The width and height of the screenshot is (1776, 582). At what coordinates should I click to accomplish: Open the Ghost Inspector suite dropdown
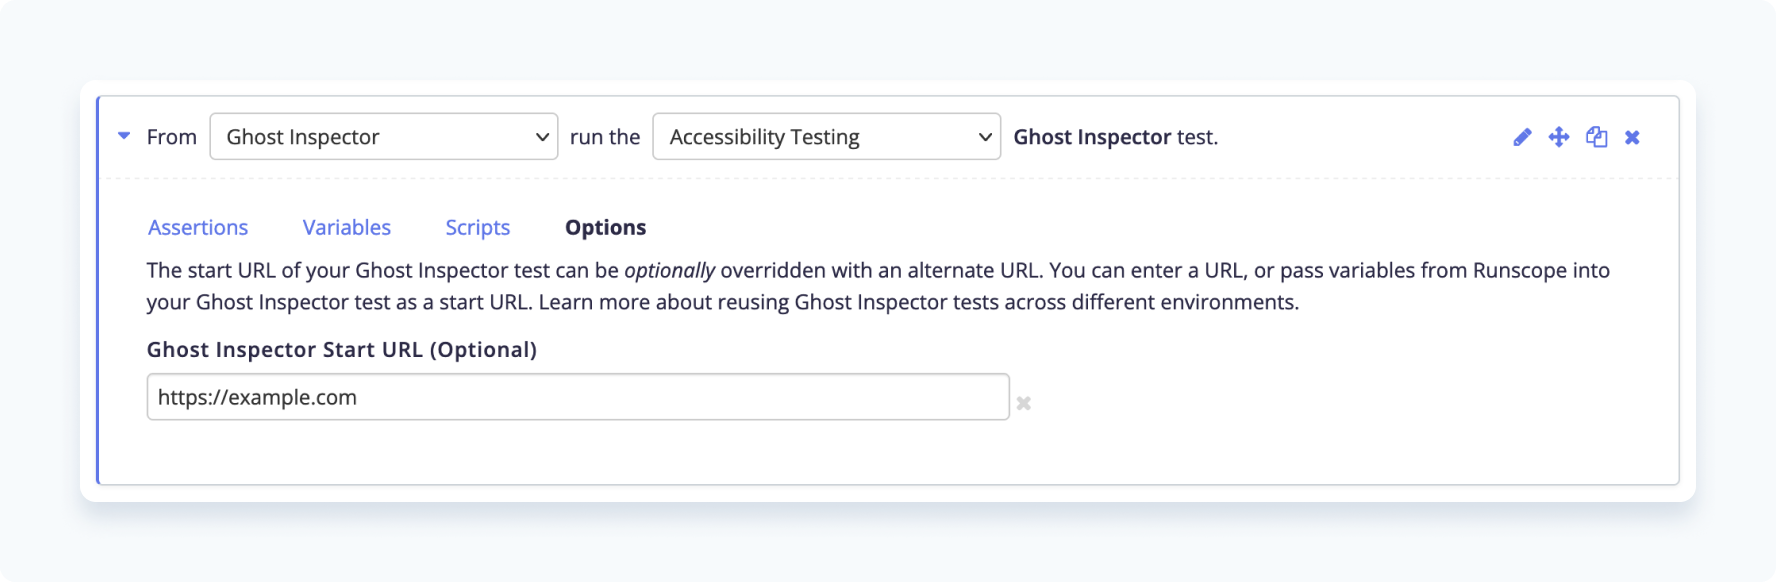(x=383, y=137)
